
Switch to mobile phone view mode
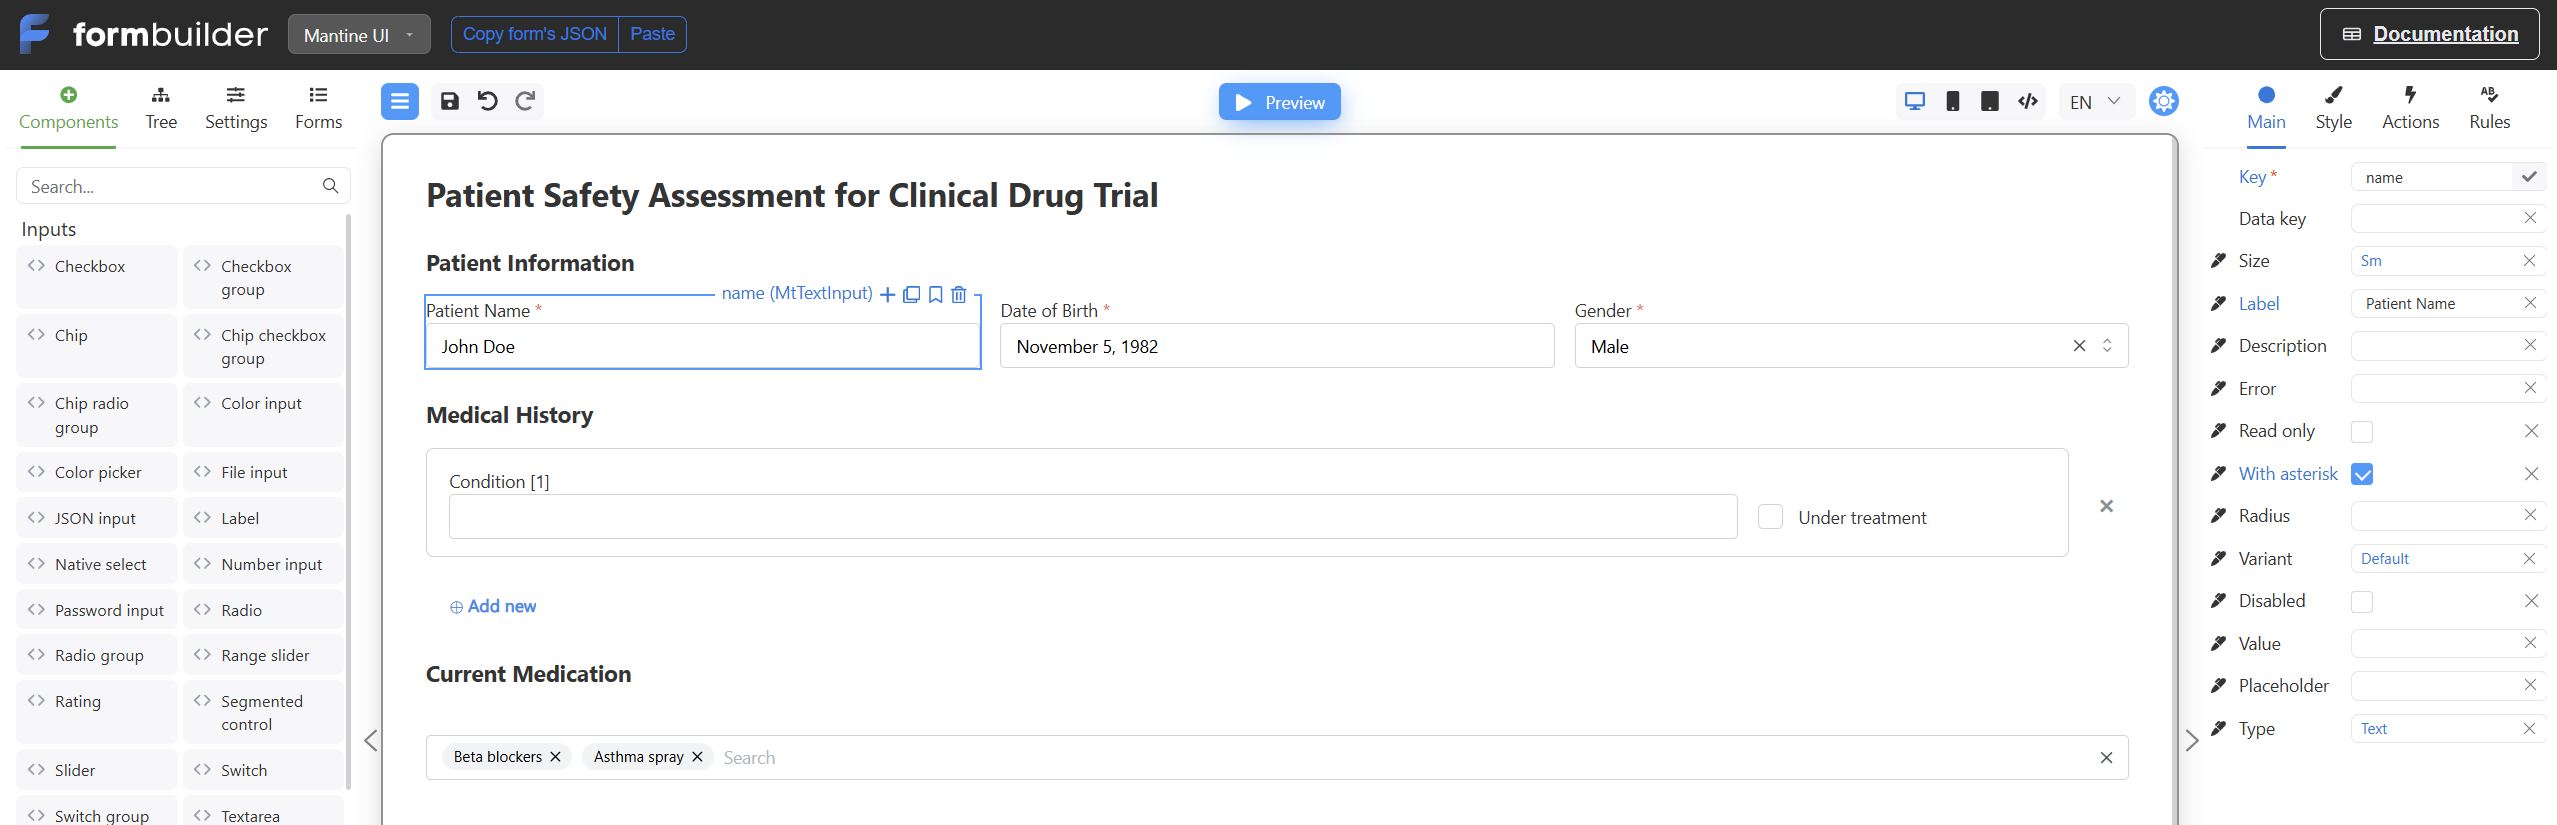coord(1952,101)
